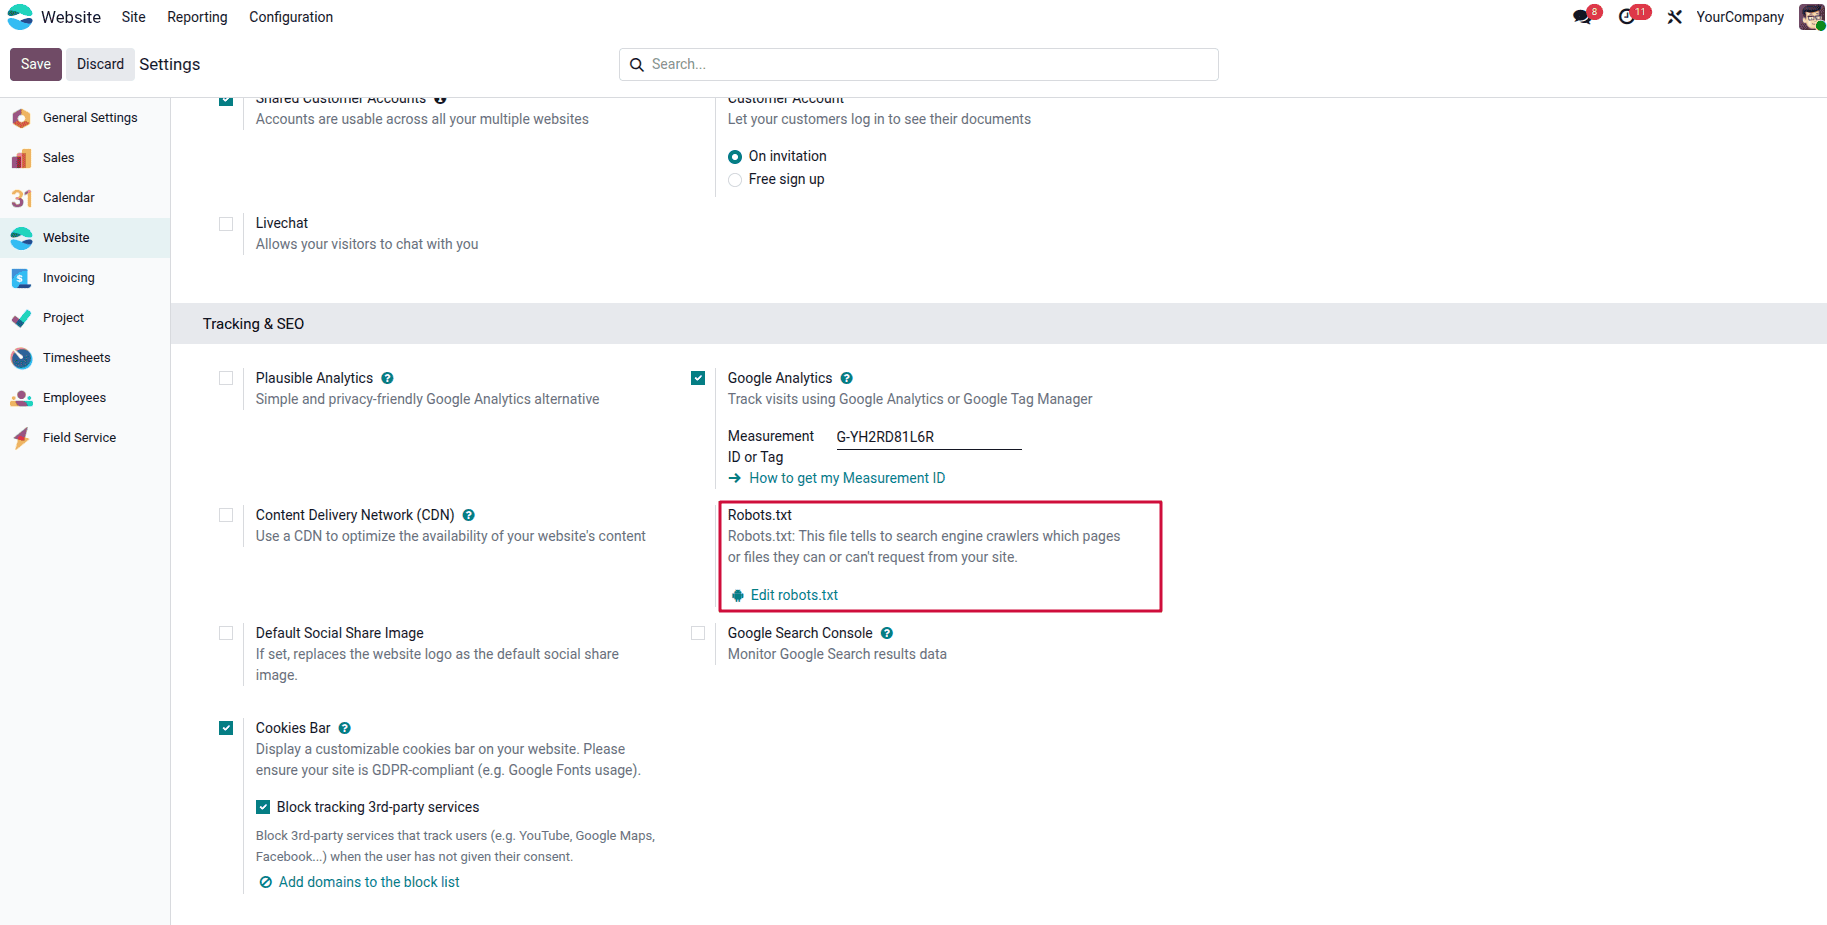This screenshot has width=1827, height=925.
Task: Open the Site menu
Action: [x=134, y=17]
